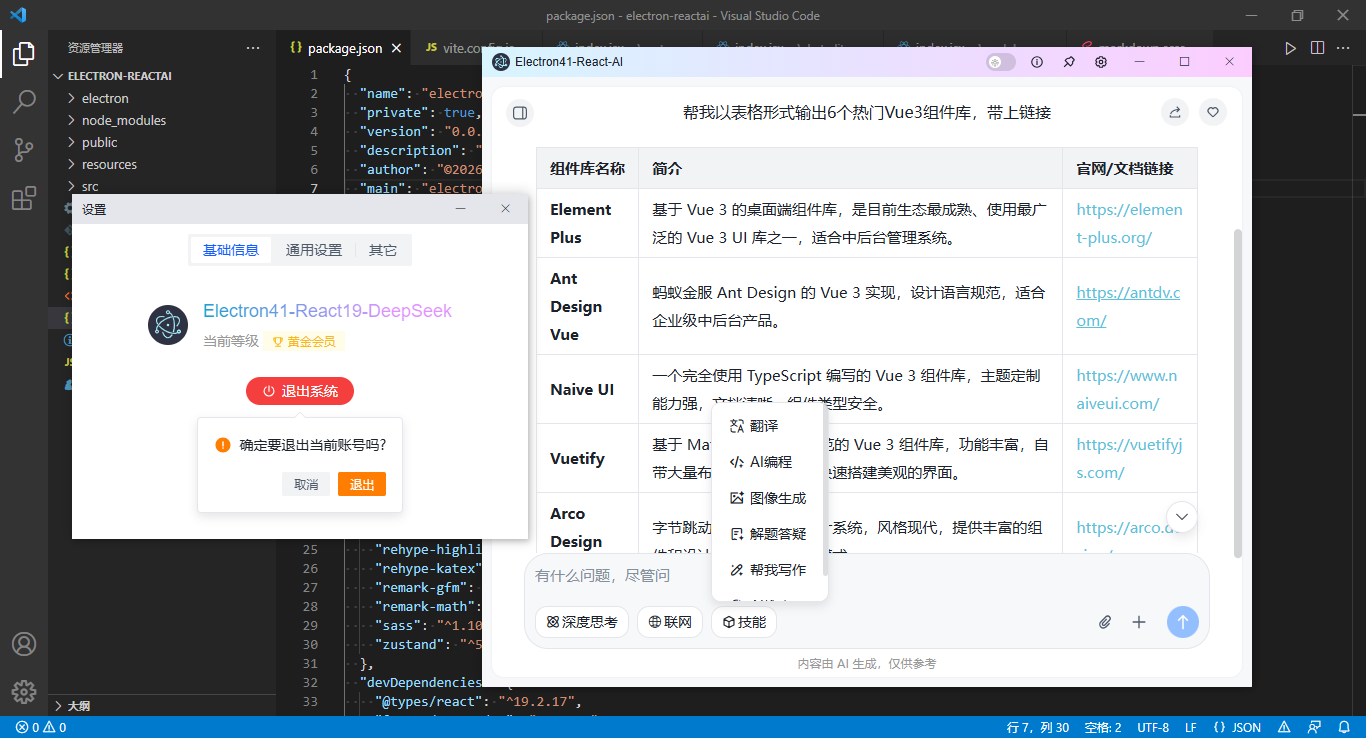The height and width of the screenshot is (738, 1366).
Task: Open the vuetifyjs.com link
Action: pyautogui.click(x=1129, y=459)
